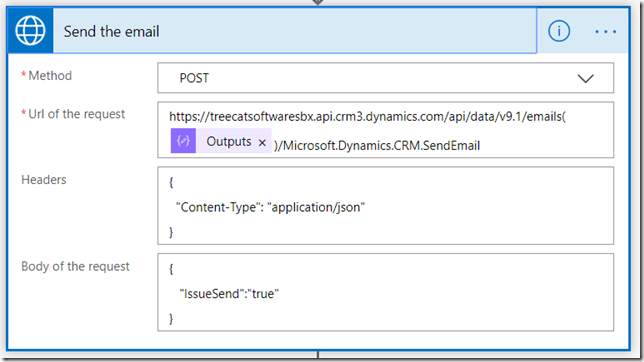644x362 pixels.
Task: Click the Headers label
Action: 44,180
